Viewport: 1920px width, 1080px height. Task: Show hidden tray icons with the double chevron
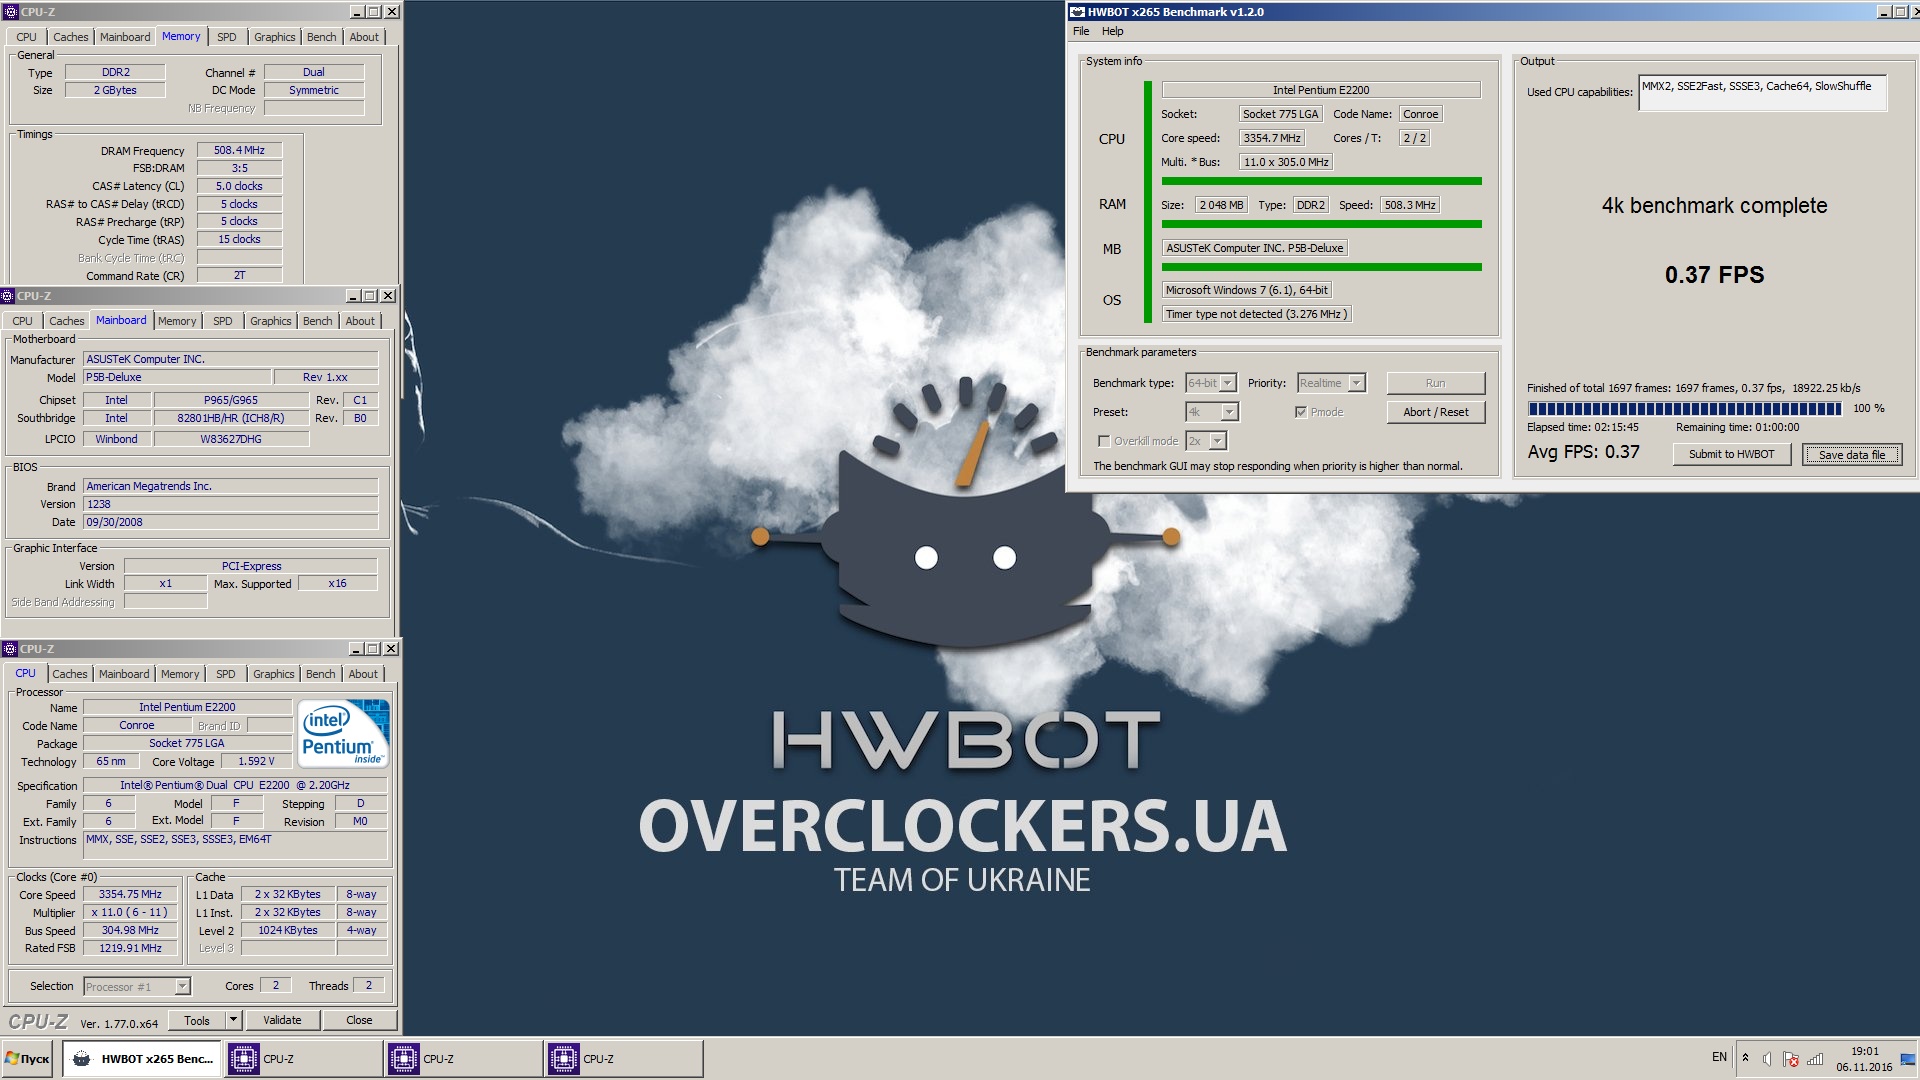(1745, 1058)
